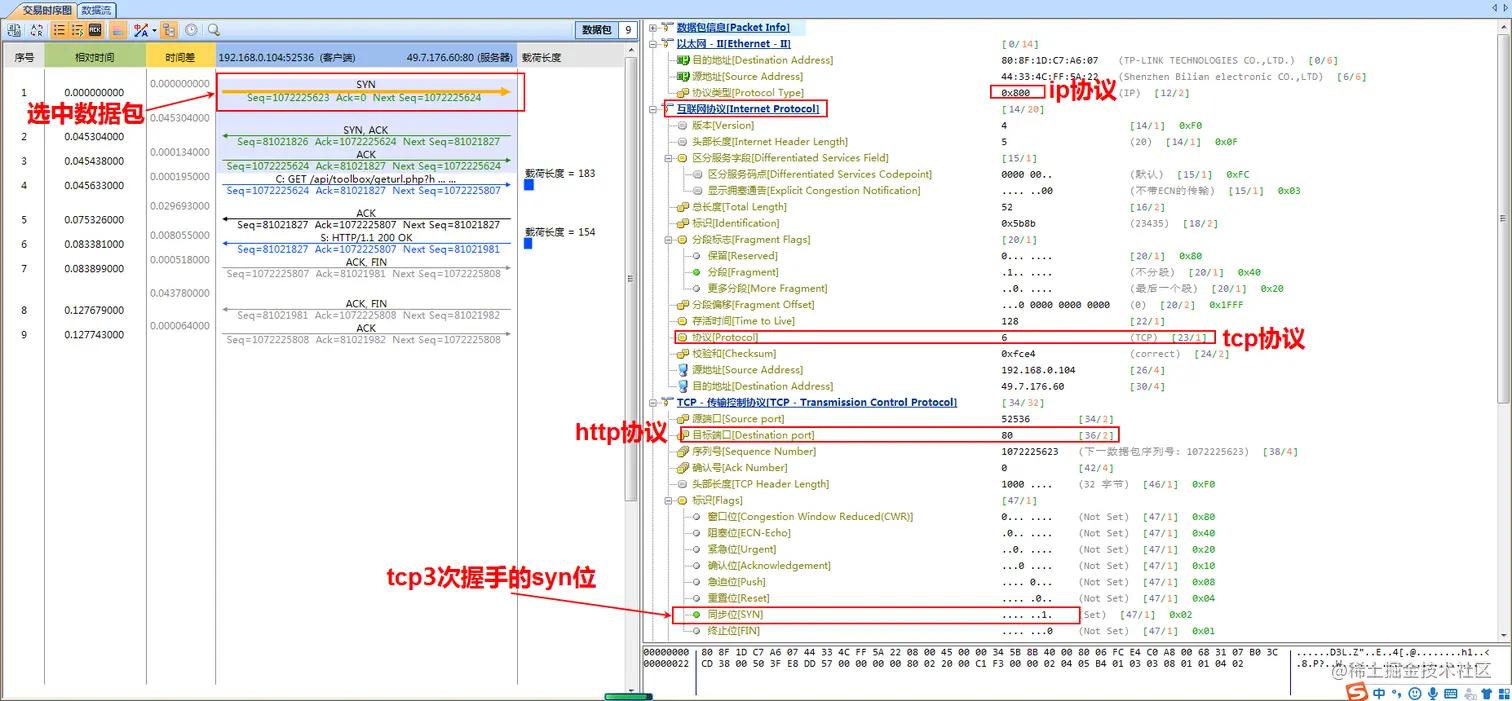Open the Sogou soft keyboard icon
This screenshot has height=701, width=1512.
[x=1452, y=693]
